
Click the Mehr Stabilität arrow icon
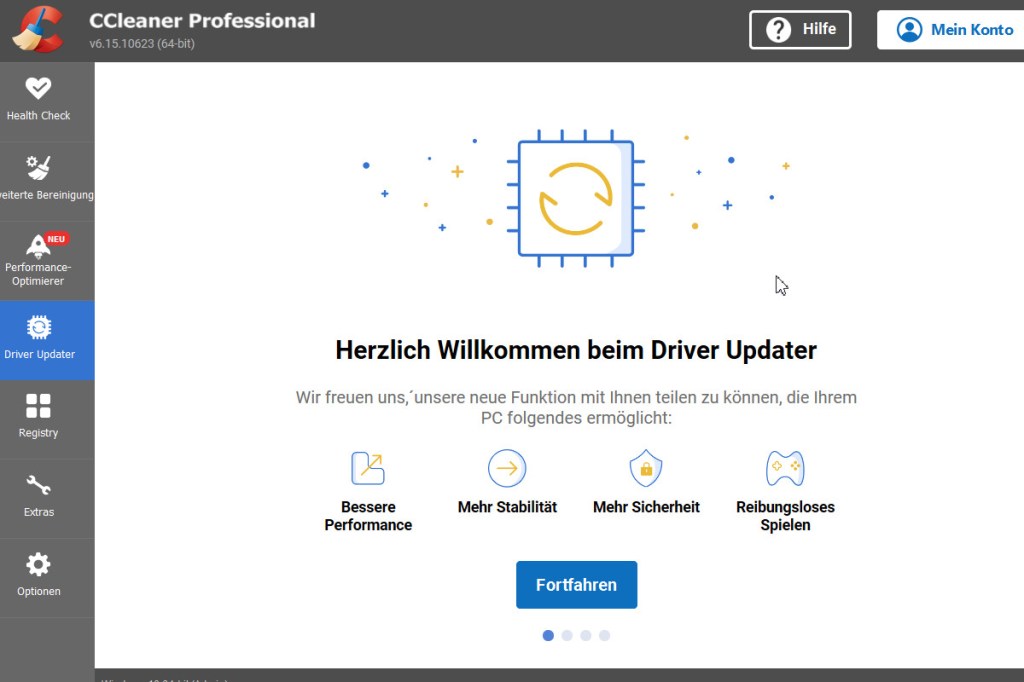point(507,468)
